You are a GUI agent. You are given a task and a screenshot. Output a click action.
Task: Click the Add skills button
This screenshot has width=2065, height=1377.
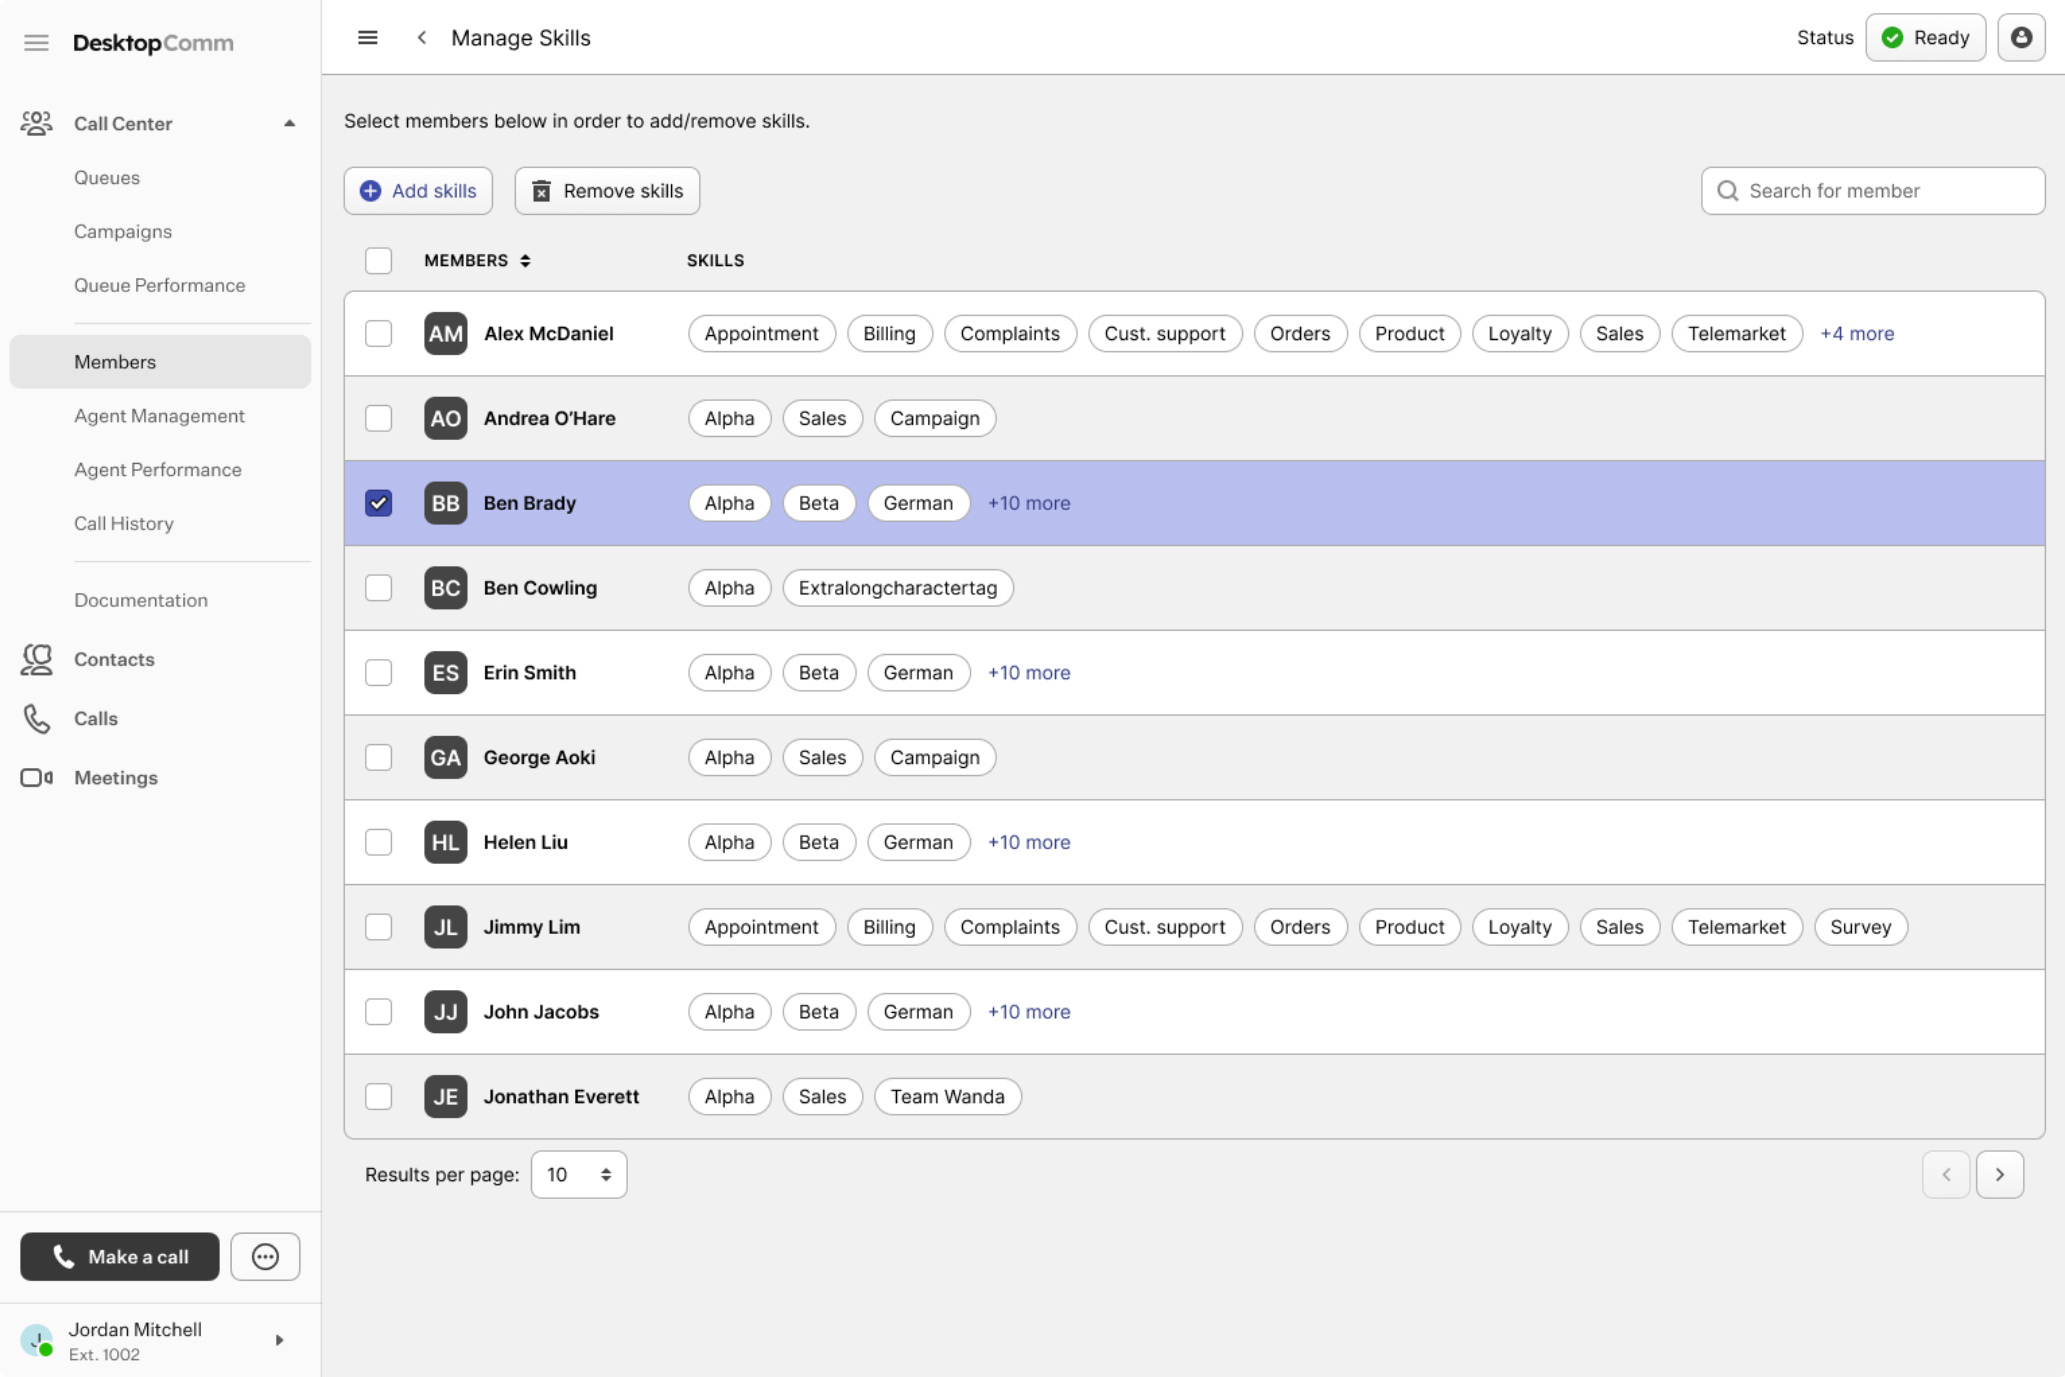point(418,190)
